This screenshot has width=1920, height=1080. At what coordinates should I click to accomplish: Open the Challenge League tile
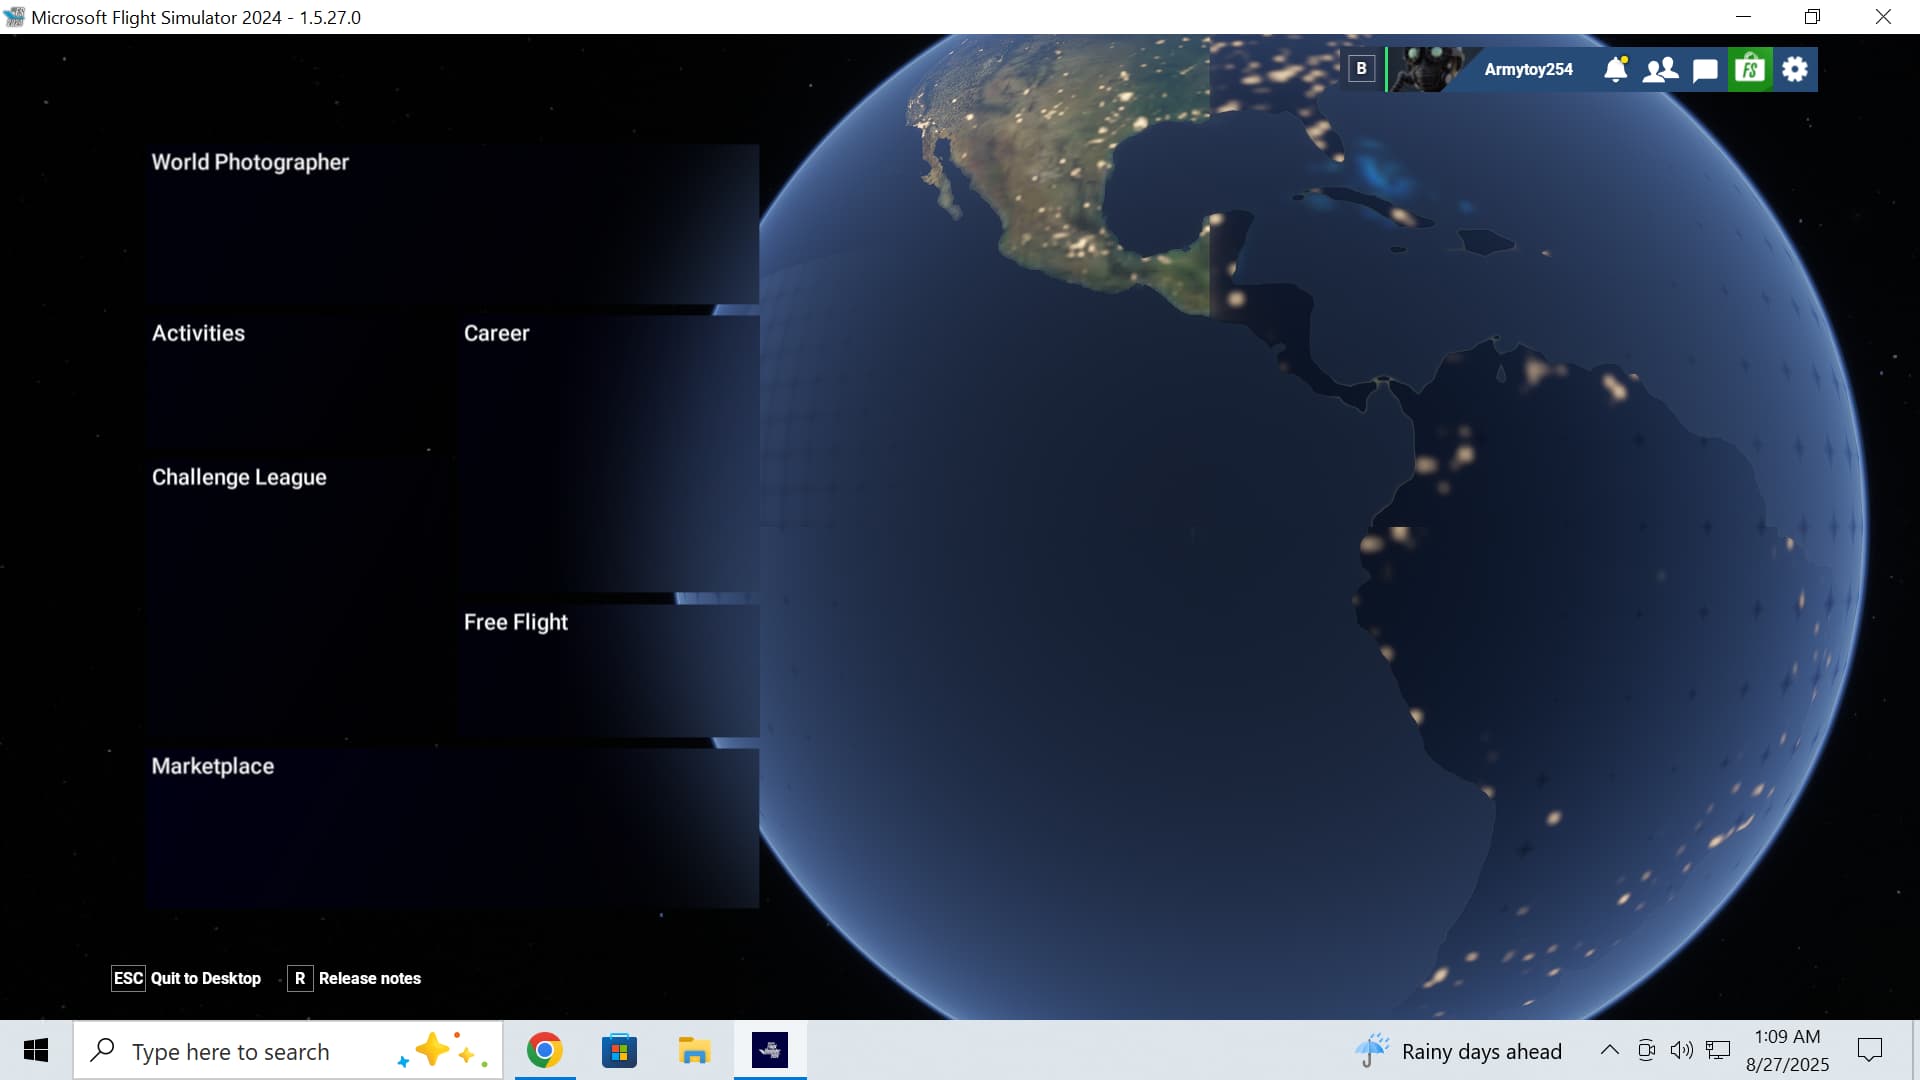pyautogui.click(x=300, y=600)
